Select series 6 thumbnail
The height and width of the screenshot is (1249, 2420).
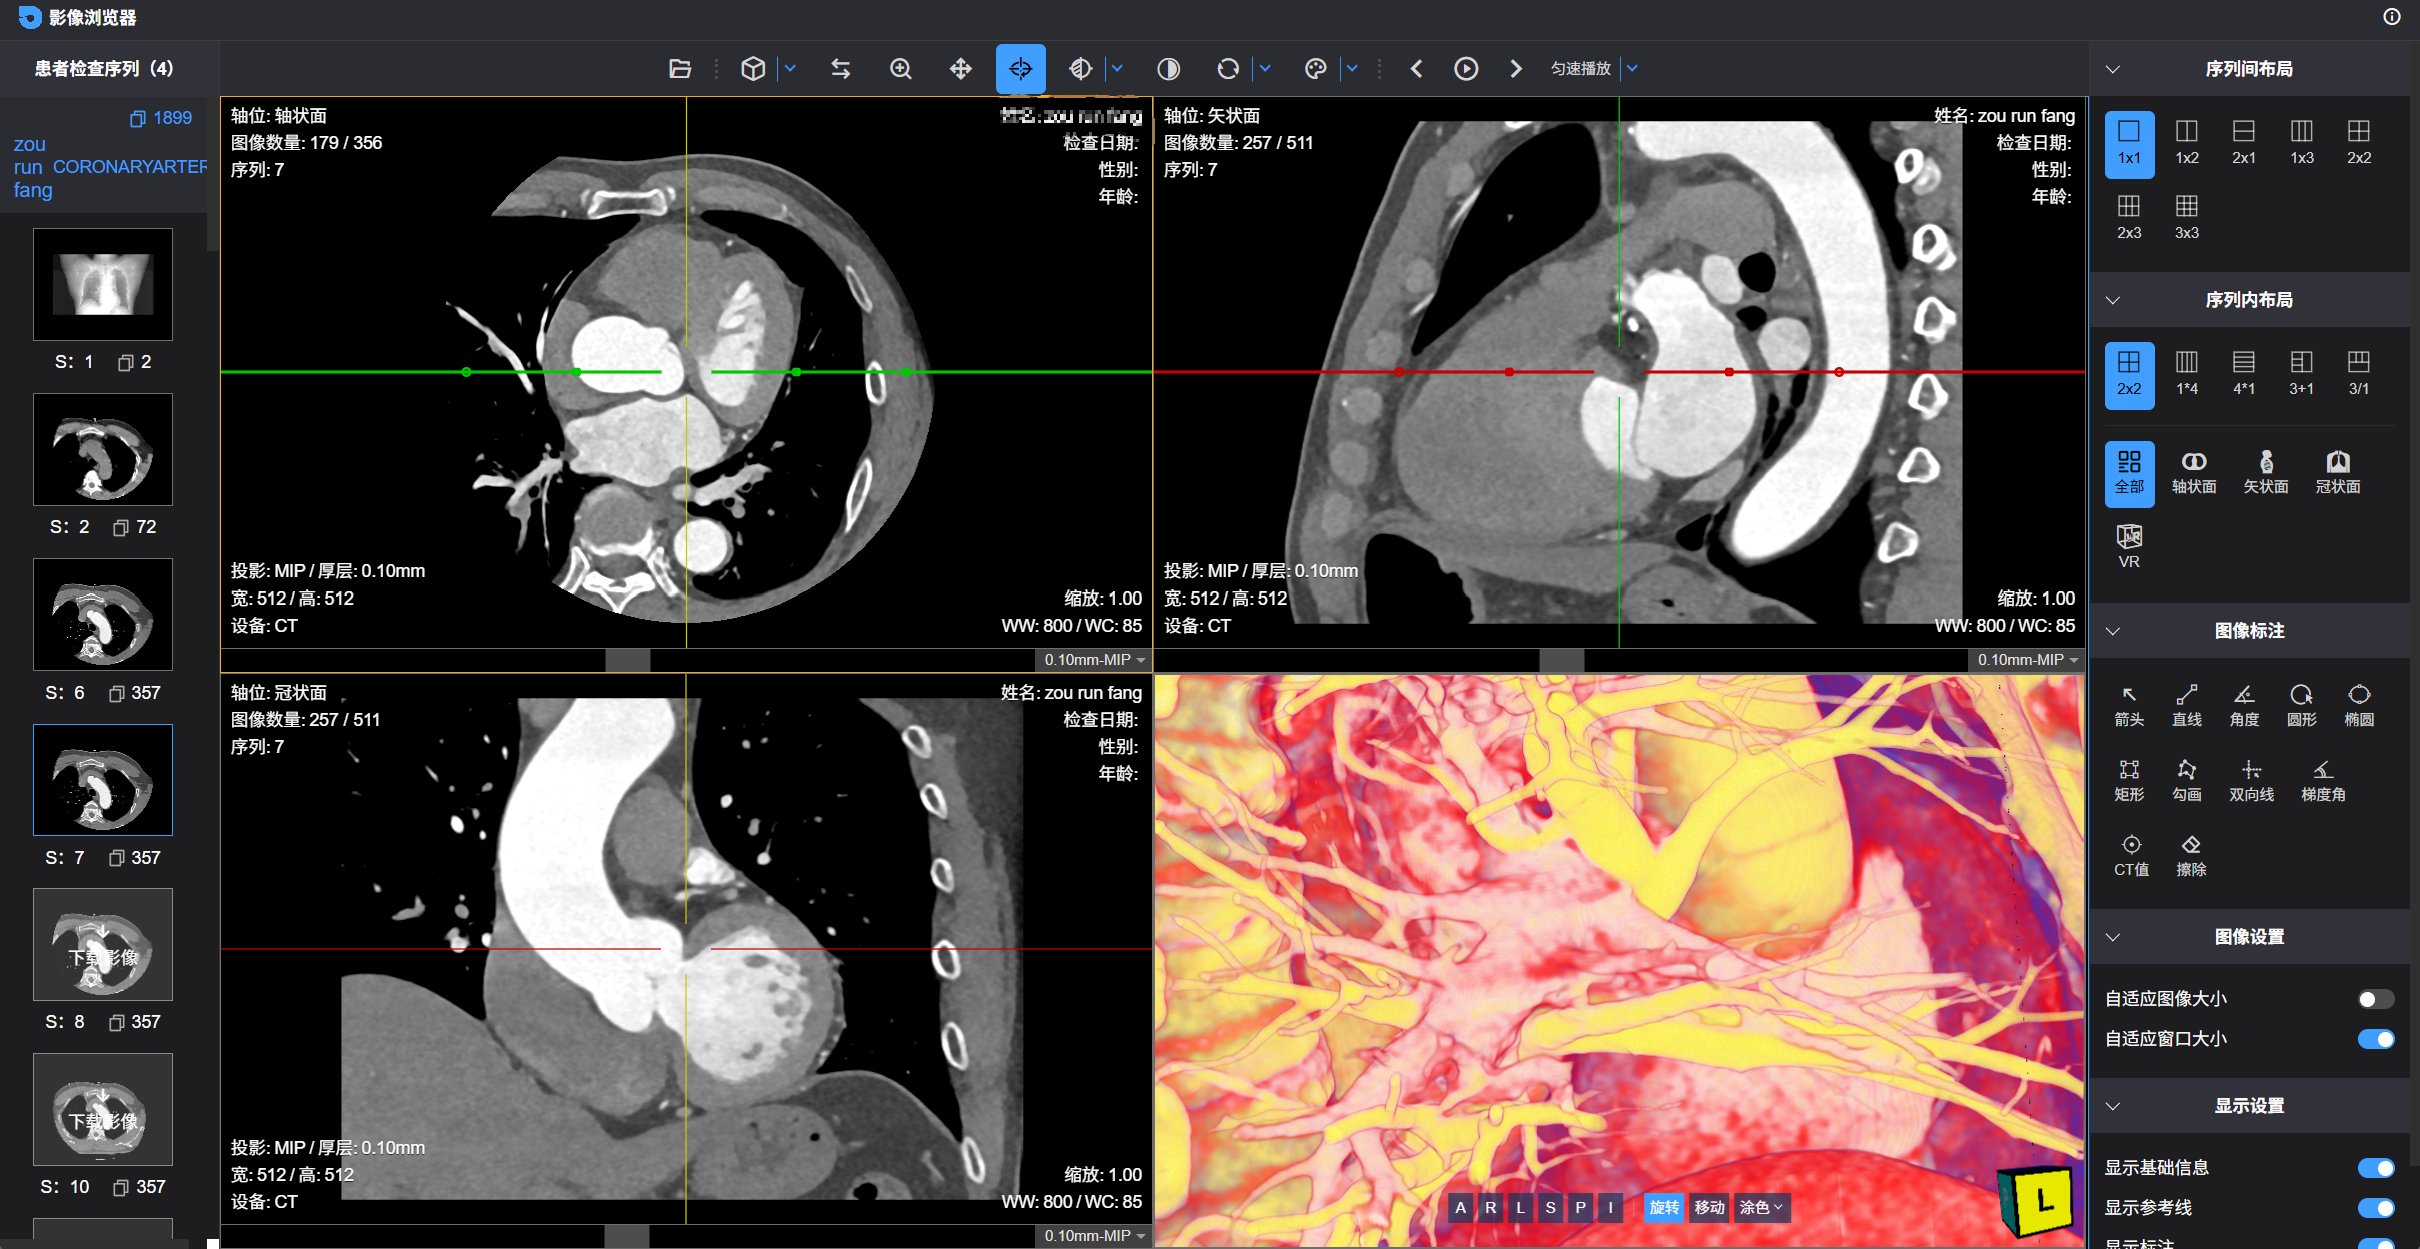tap(103, 614)
